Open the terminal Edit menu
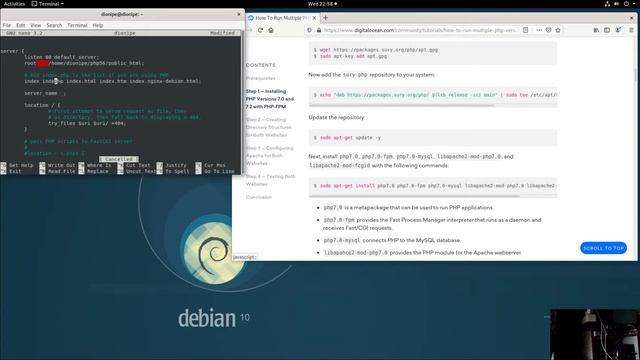This screenshot has height=360, width=640. click(x=20, y=25)
